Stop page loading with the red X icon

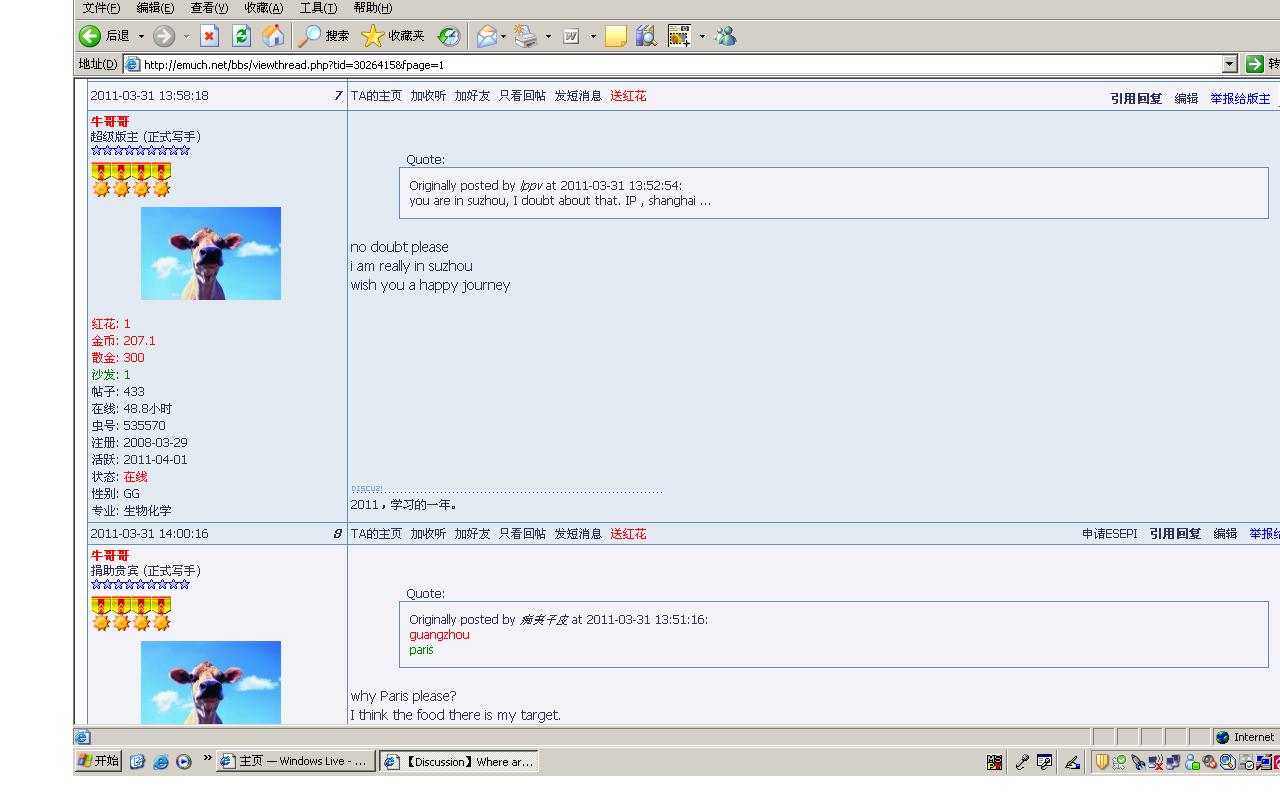209,36
